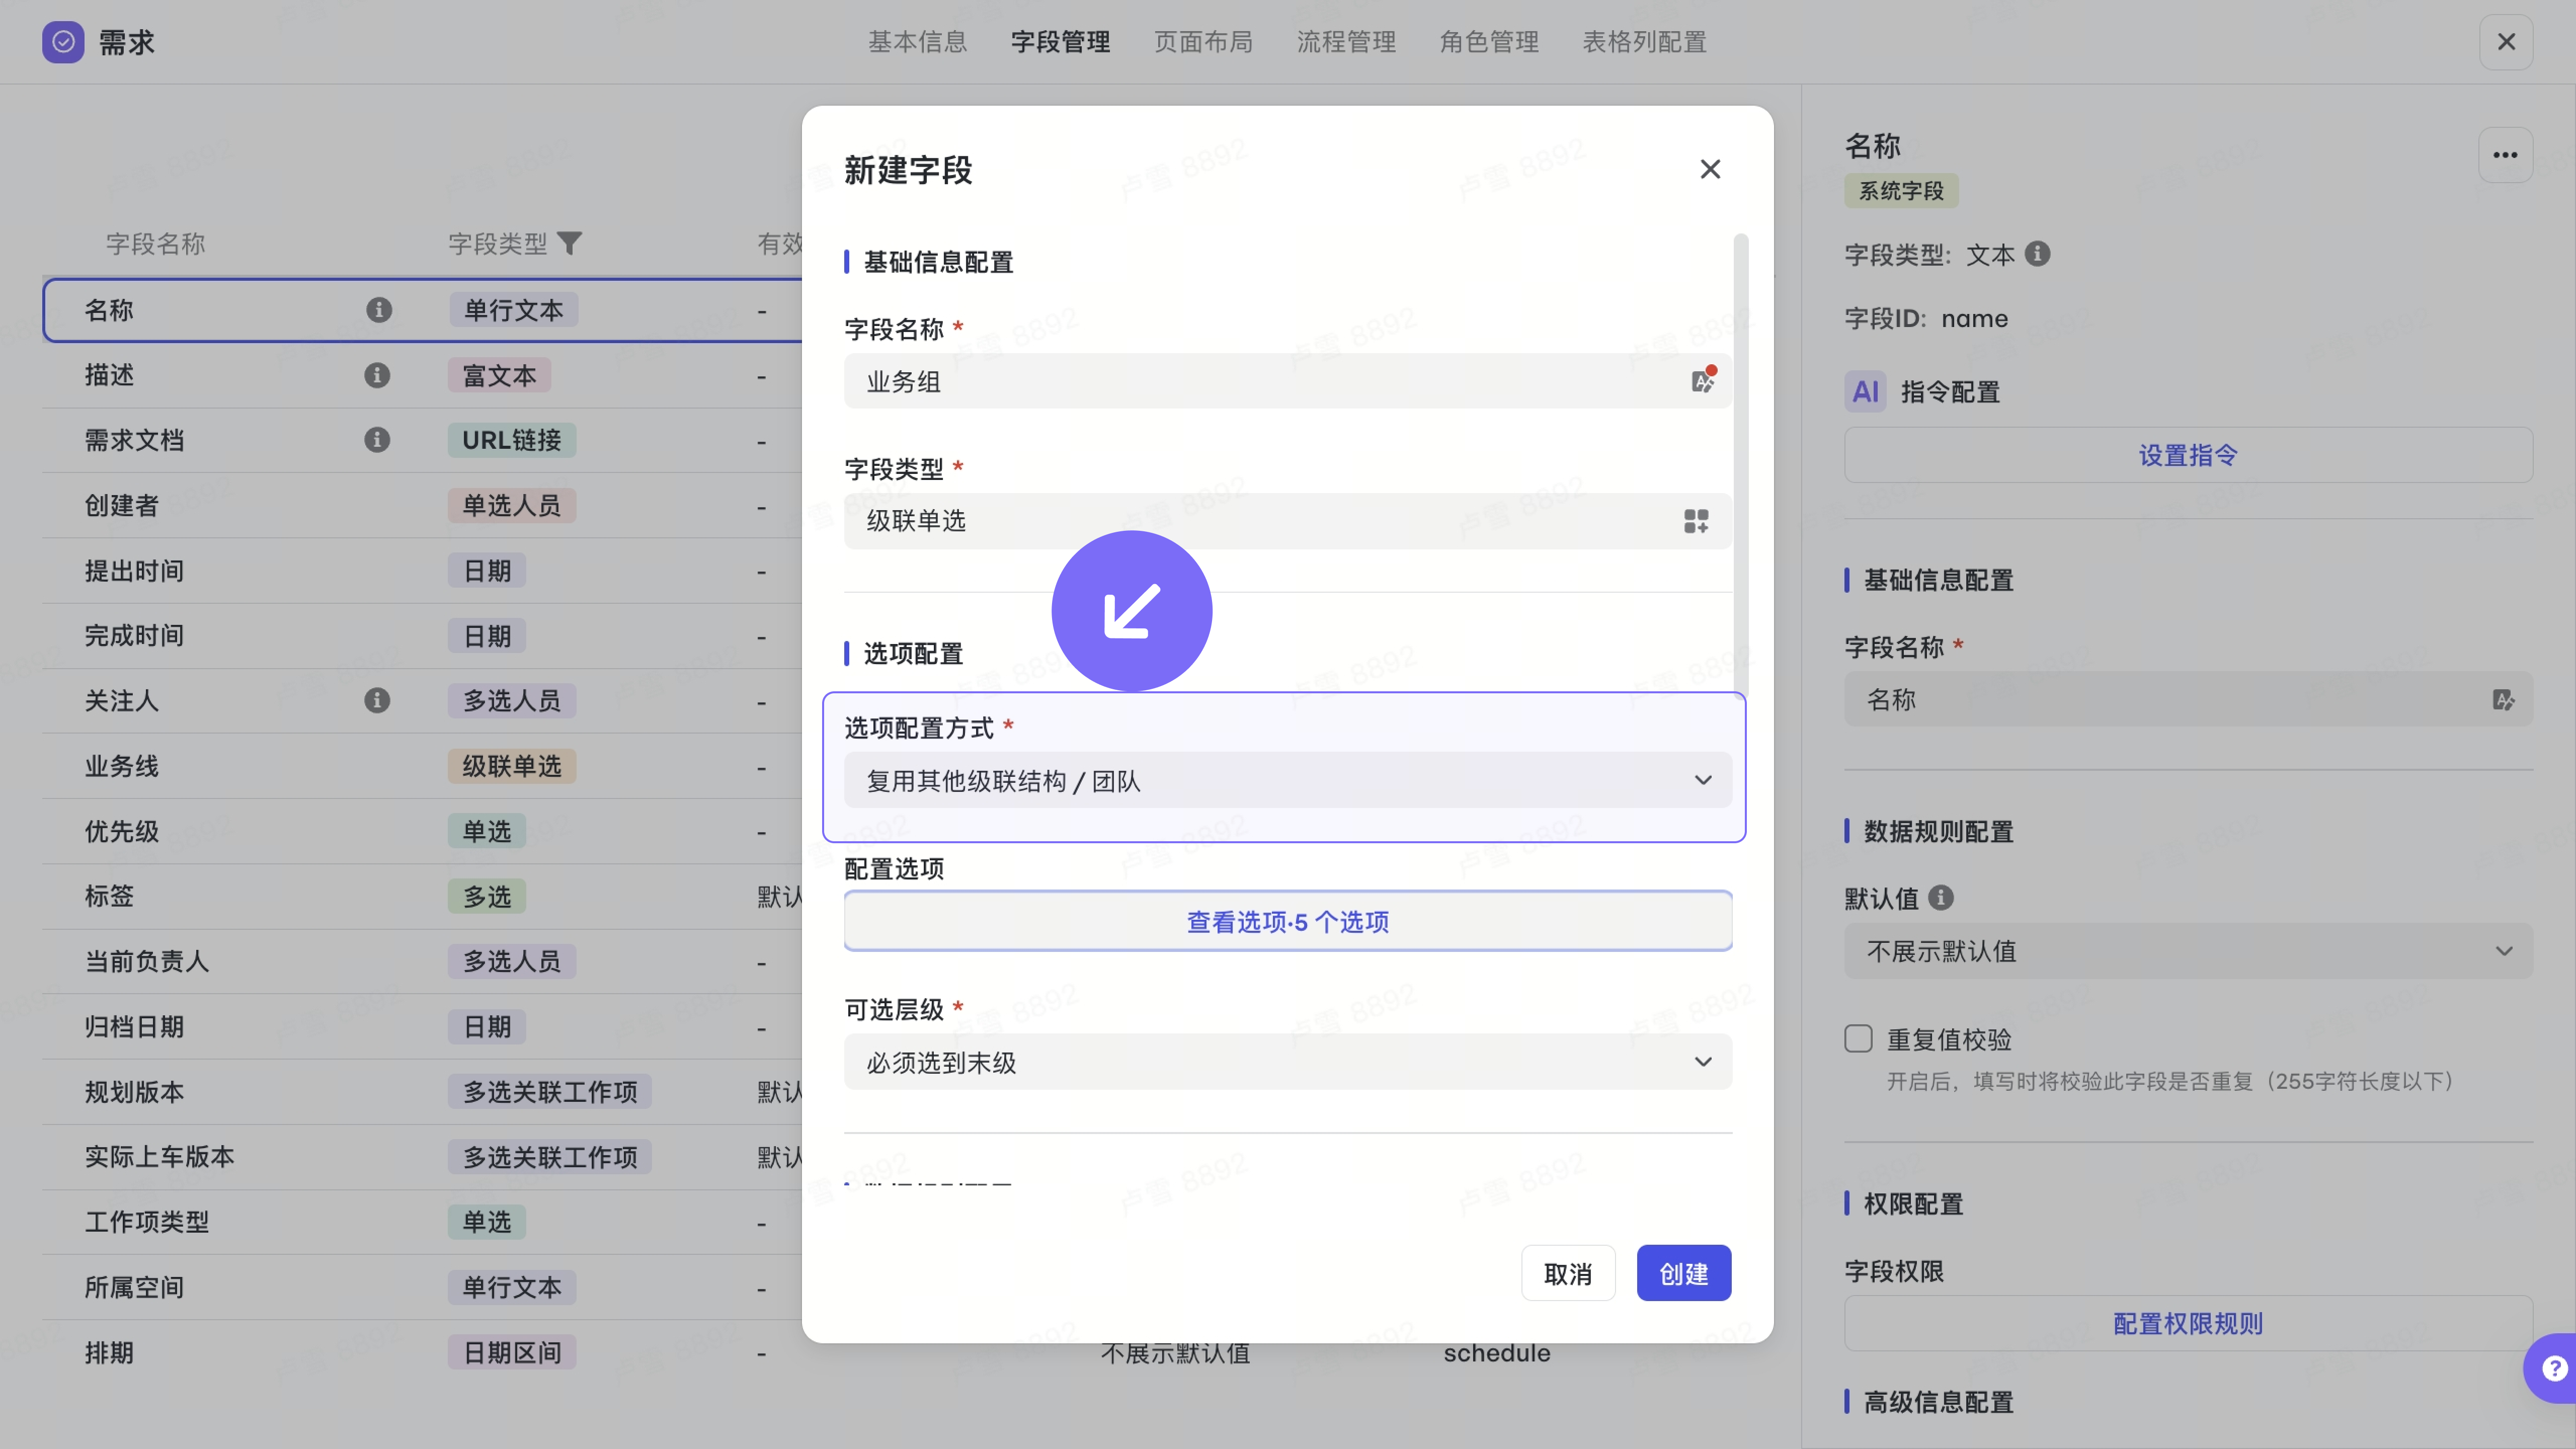This screenshot has height=1449, width=2576.
Task: Show info icon for 名称 row
Action: (378, 310)
